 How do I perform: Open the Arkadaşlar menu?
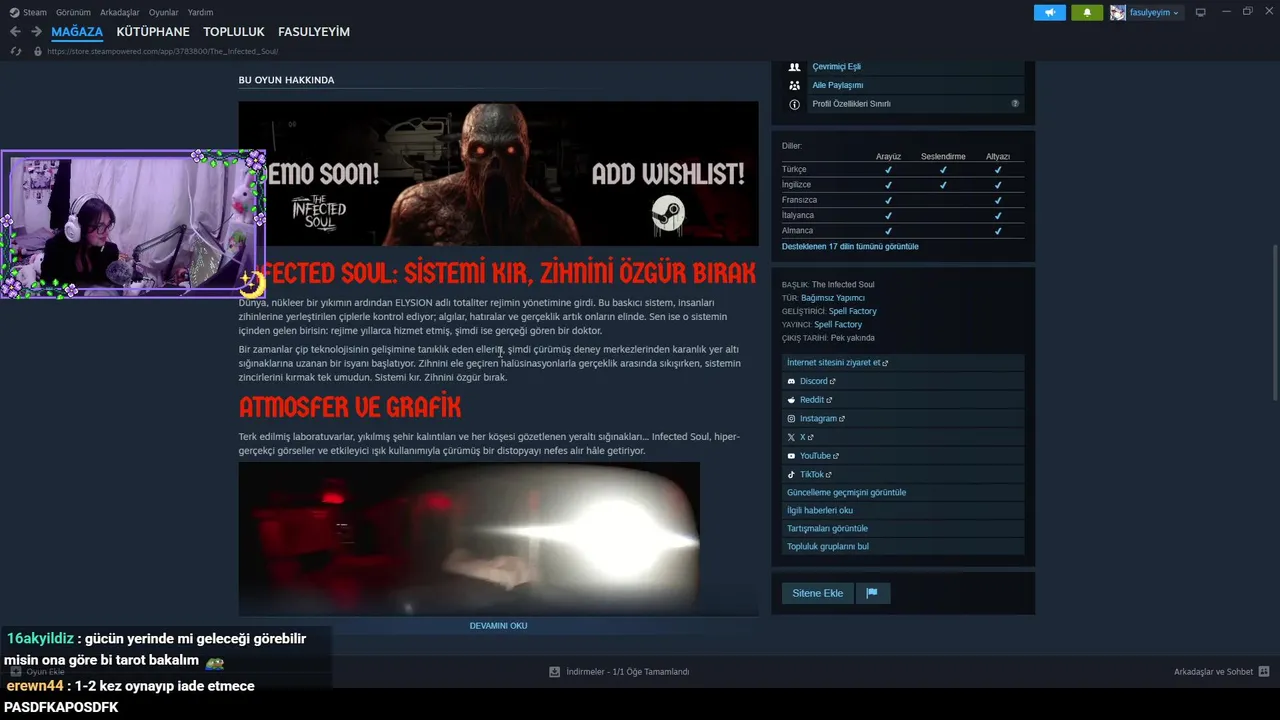pyautogui.click(x=120, y=13)
